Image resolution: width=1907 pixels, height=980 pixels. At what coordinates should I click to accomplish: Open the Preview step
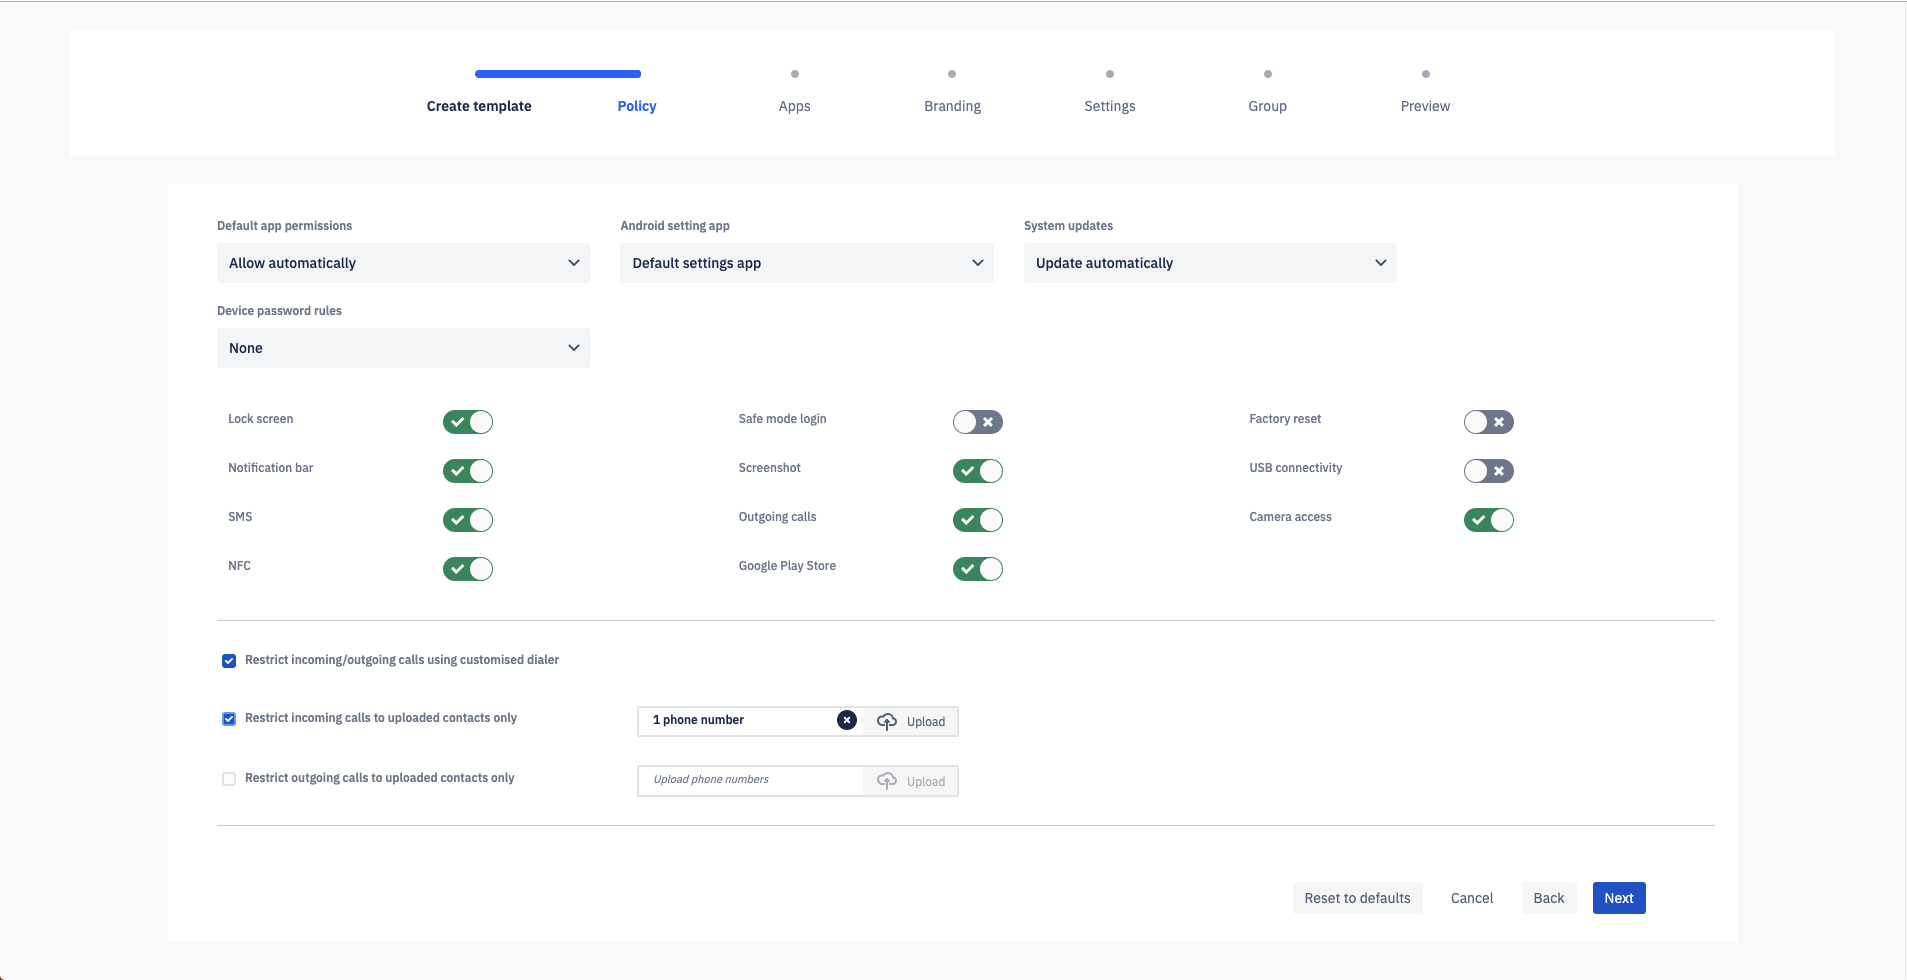[1425, 106]
